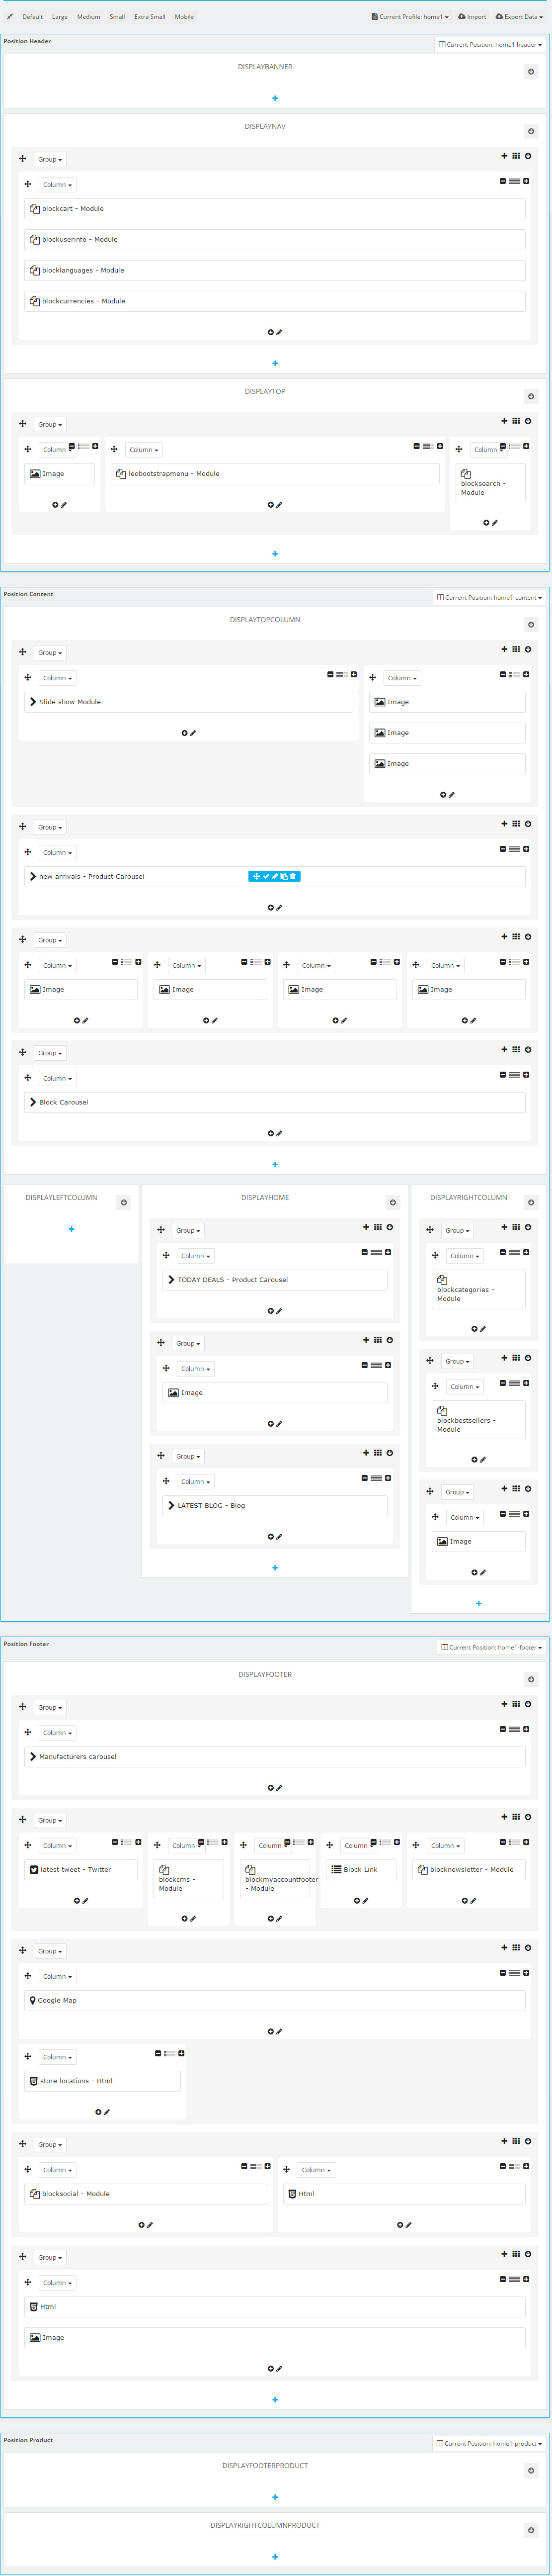Screen dimensions: 552x2576
Task: Click the gear icon of DISPLAYBANNER hook
Action: pos(531,71)
